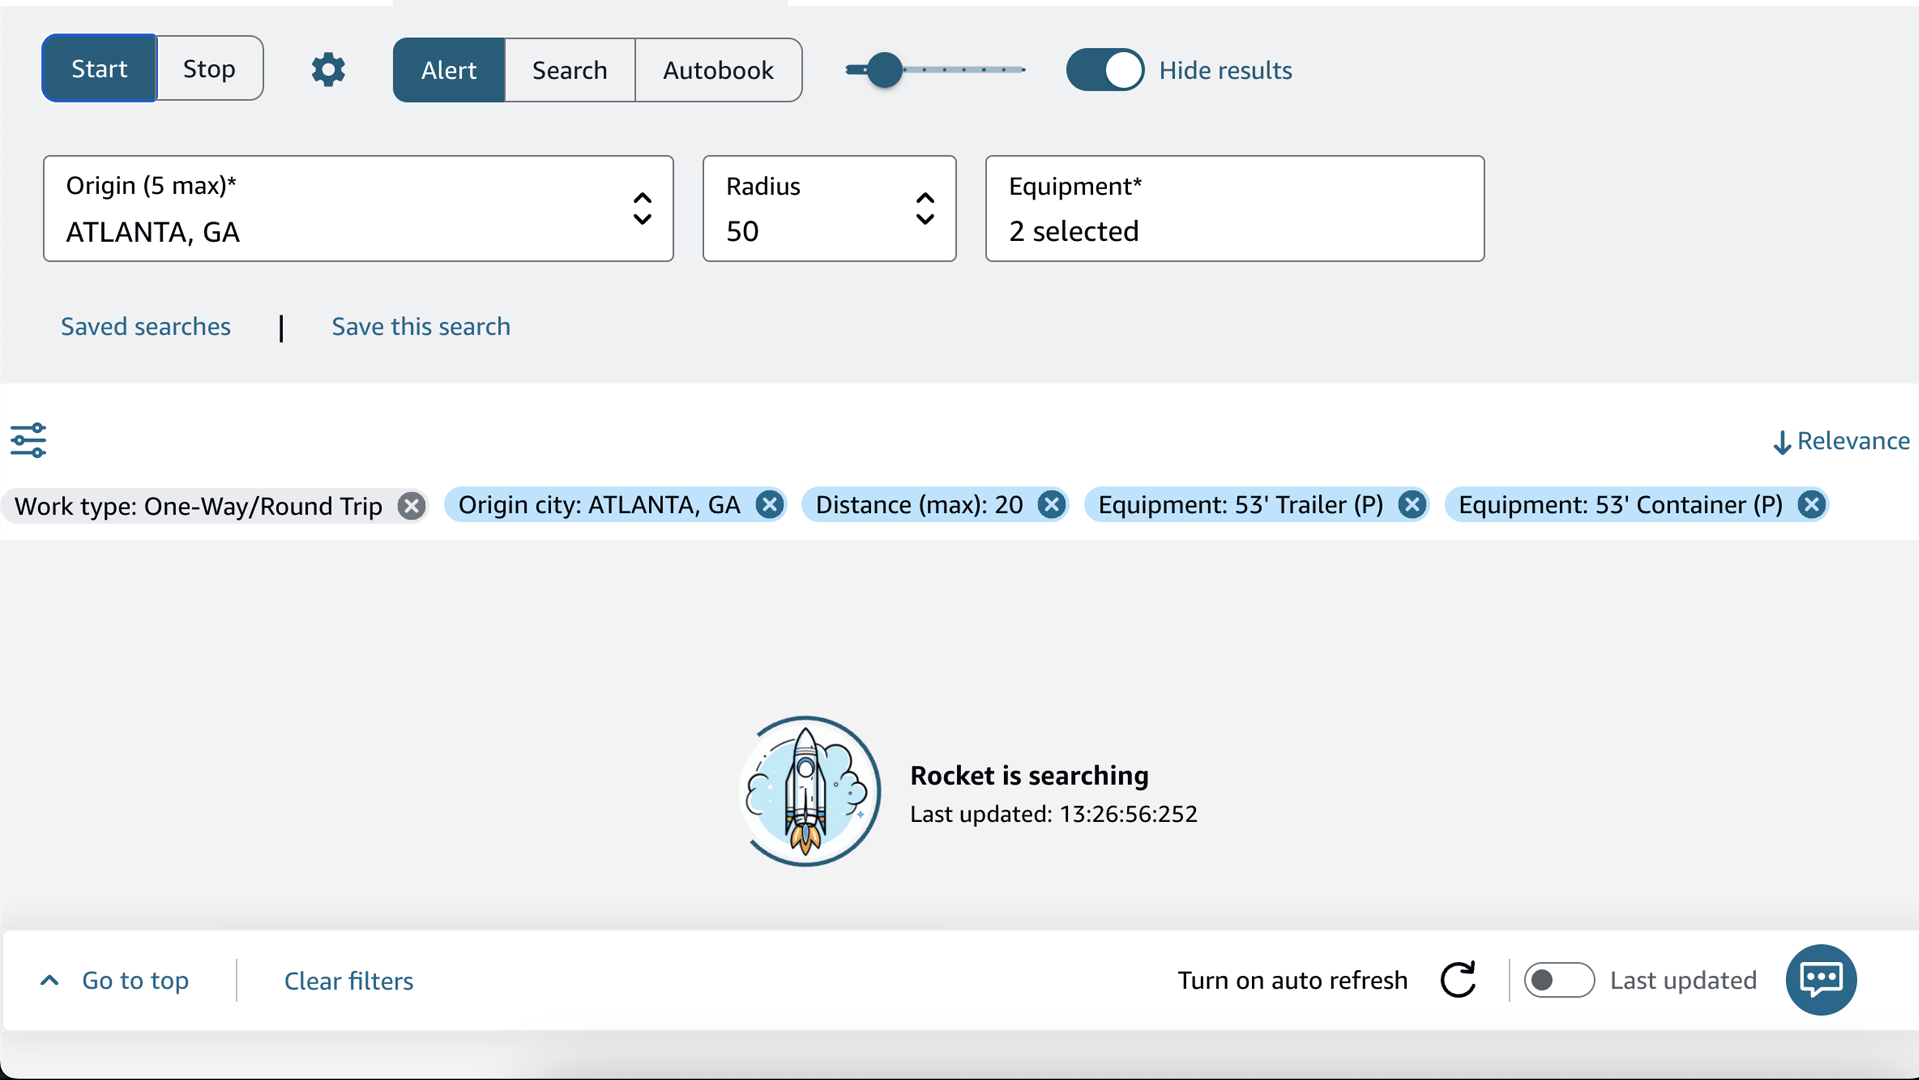Click the refresh circular arrow icon

pyautogui.click(x=1458, y=980)
